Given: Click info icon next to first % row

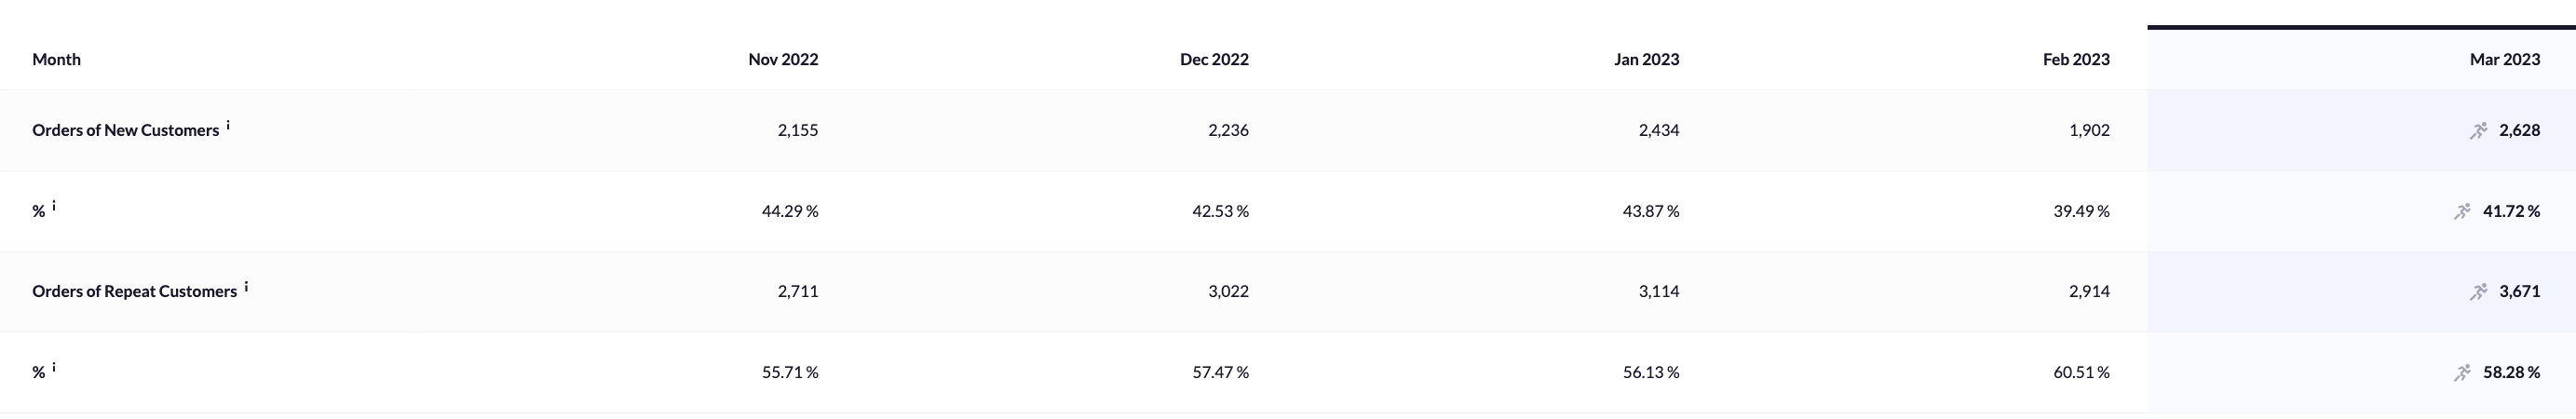Looking at the screenshot, I should (x=54, y=206).
